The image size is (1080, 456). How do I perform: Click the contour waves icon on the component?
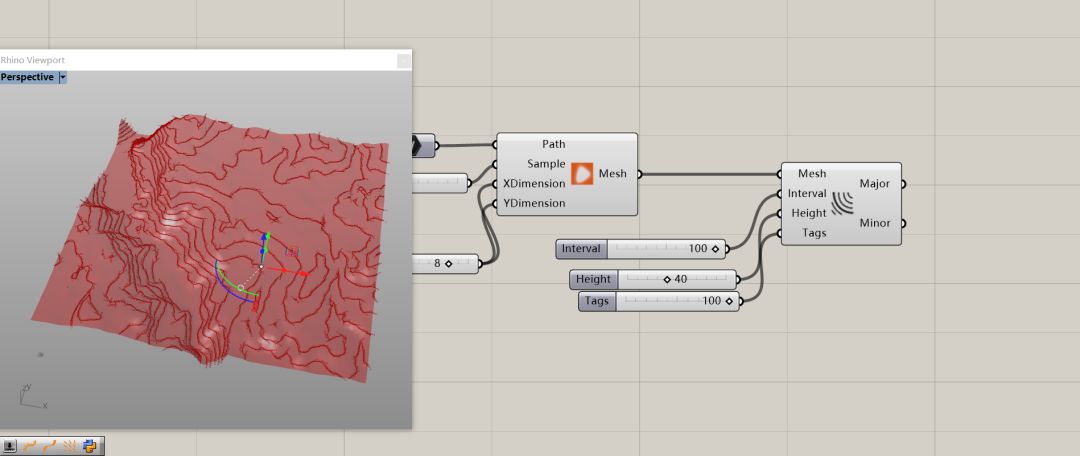click(843, 203)
